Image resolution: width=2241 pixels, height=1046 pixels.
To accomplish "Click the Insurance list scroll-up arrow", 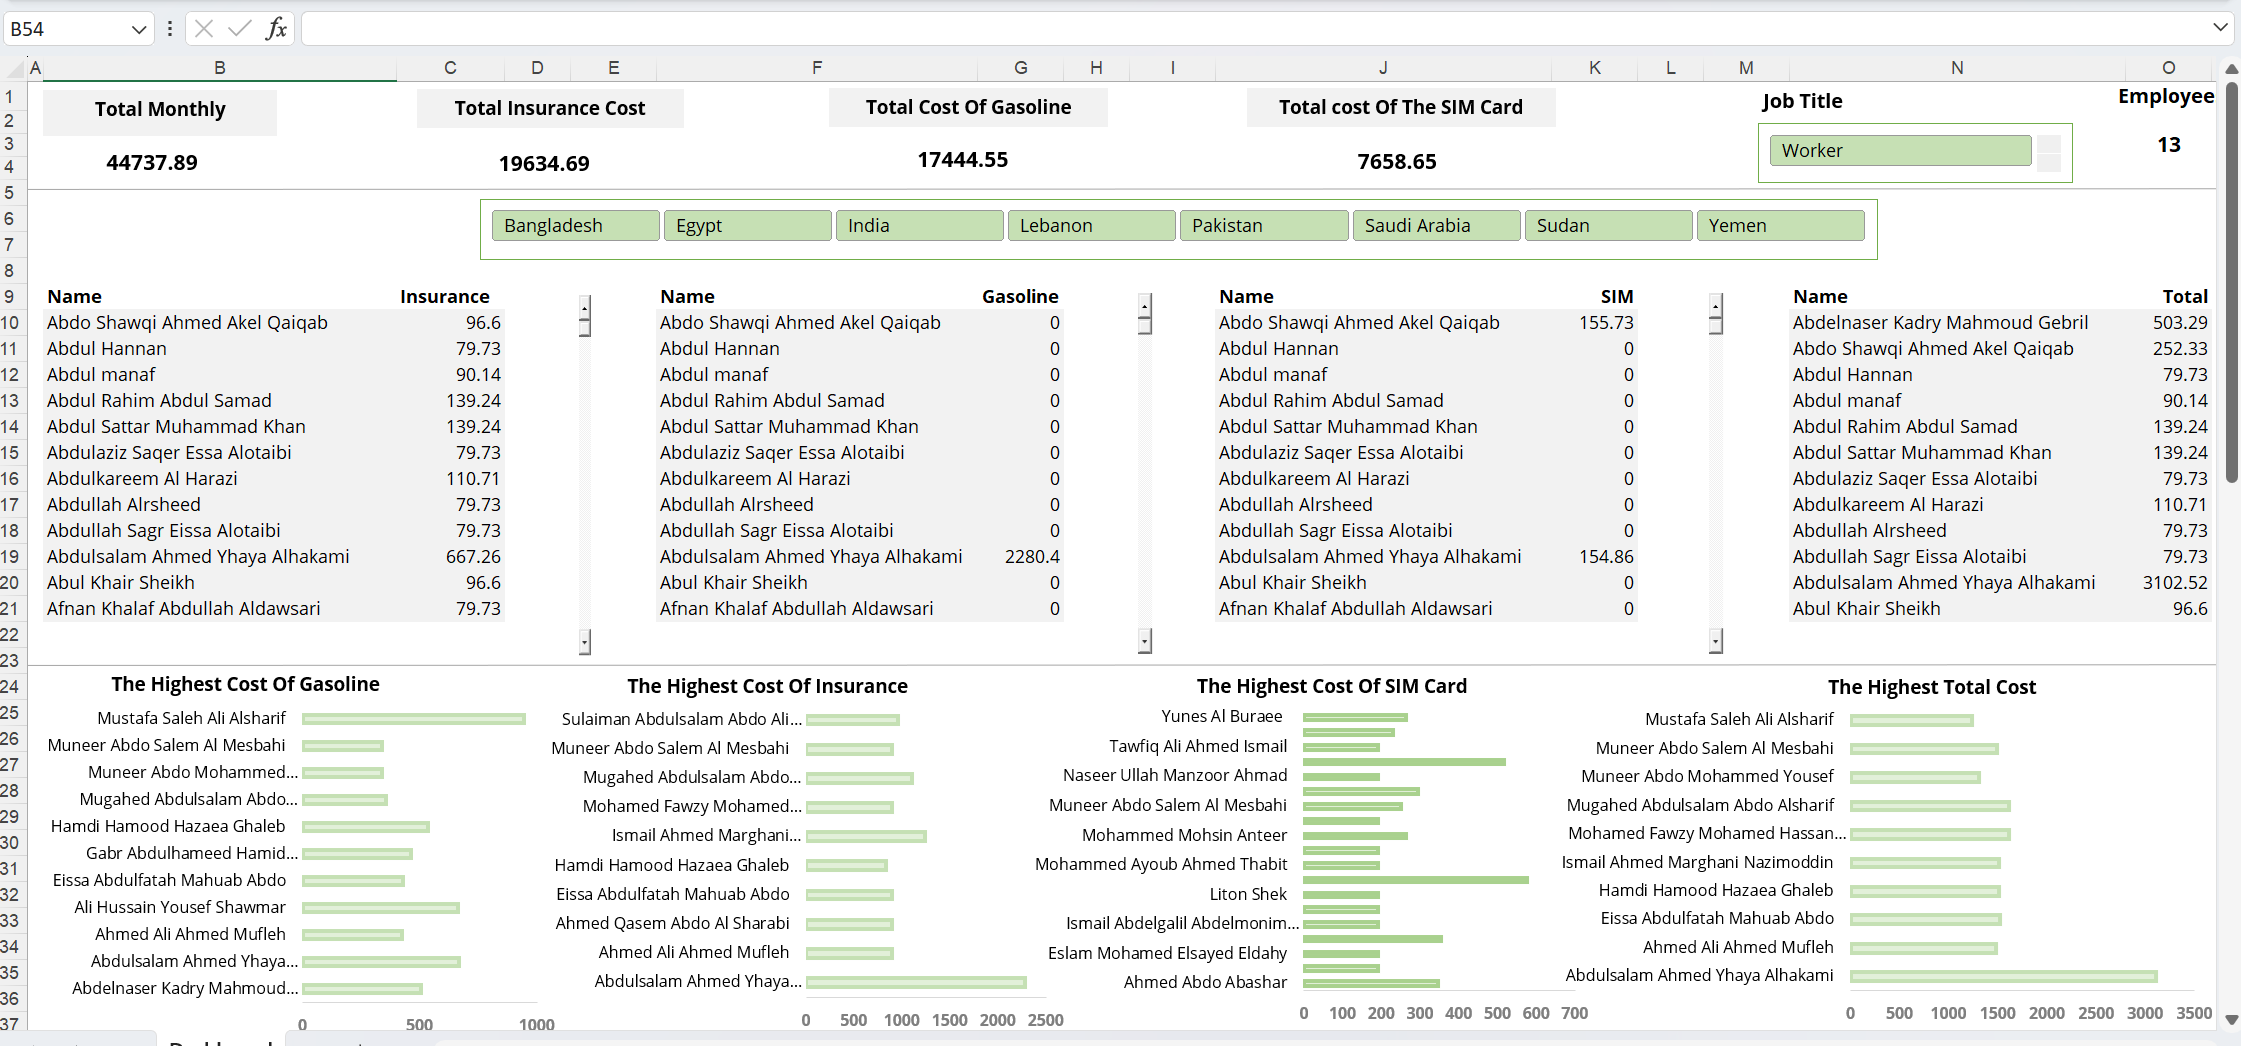I will coord(585,304).
